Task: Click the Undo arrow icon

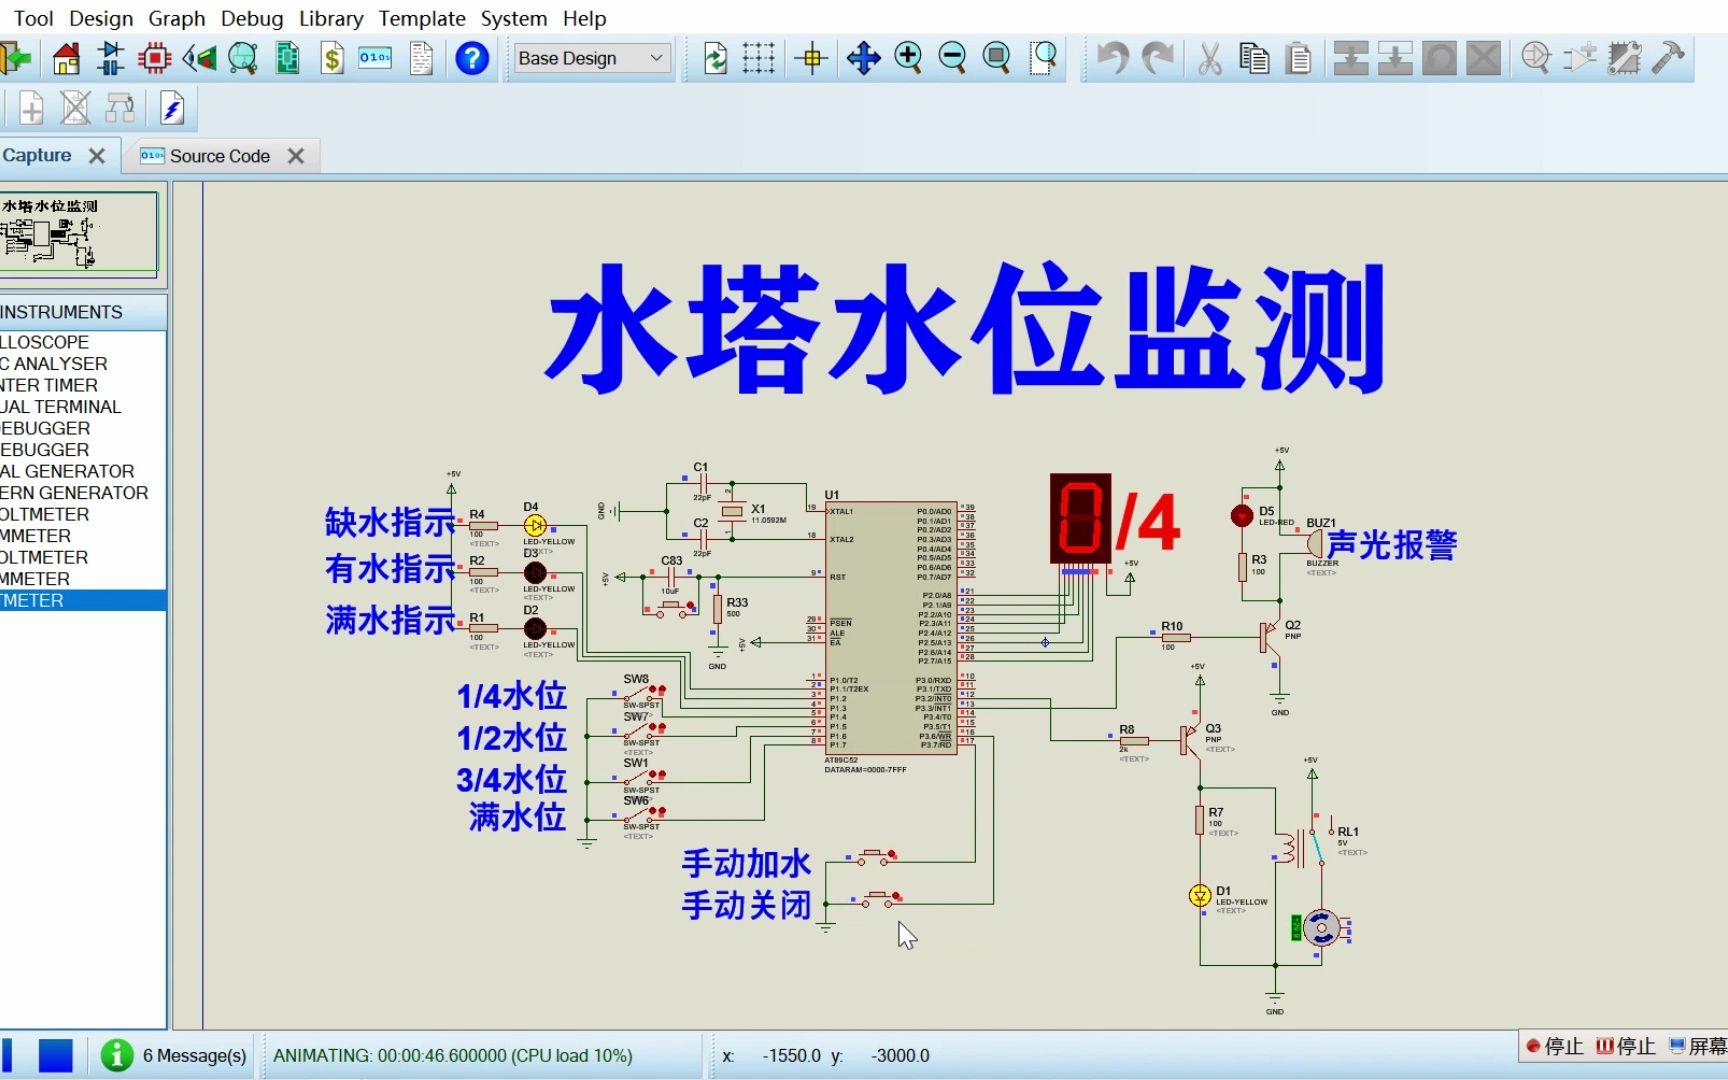Action: pyautogui.click(x=1112, y=58)
